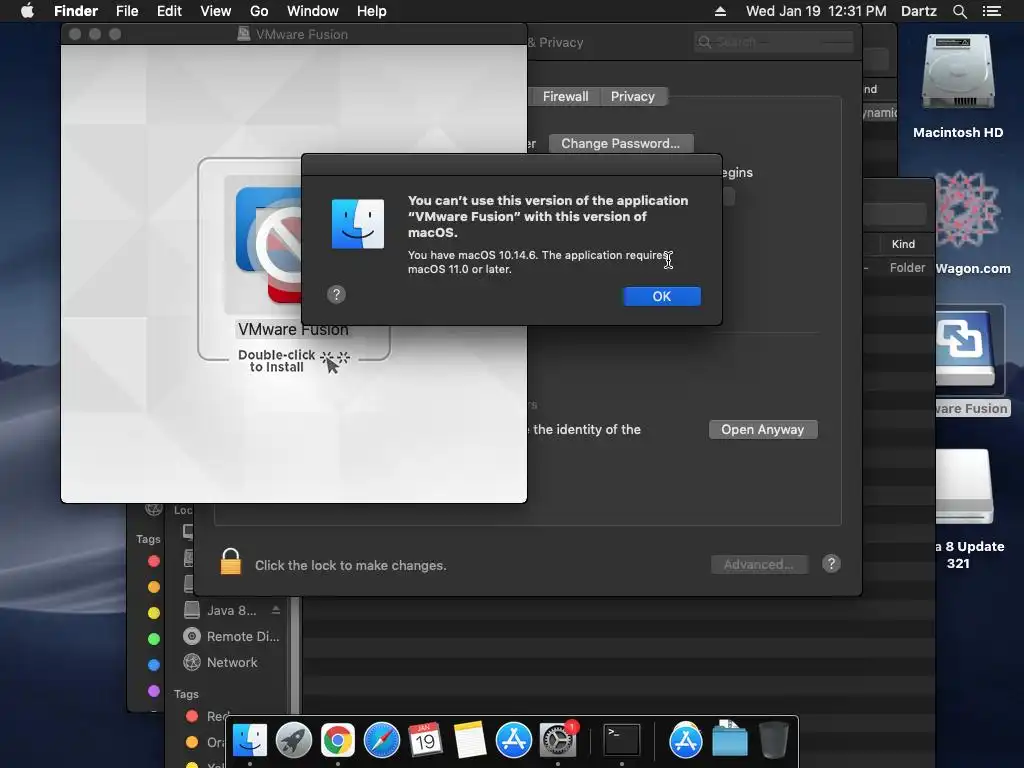Image resolution: width=1024 pixels, height=768 pixels.
Task: Open the View menu
Action: [216, 11]
